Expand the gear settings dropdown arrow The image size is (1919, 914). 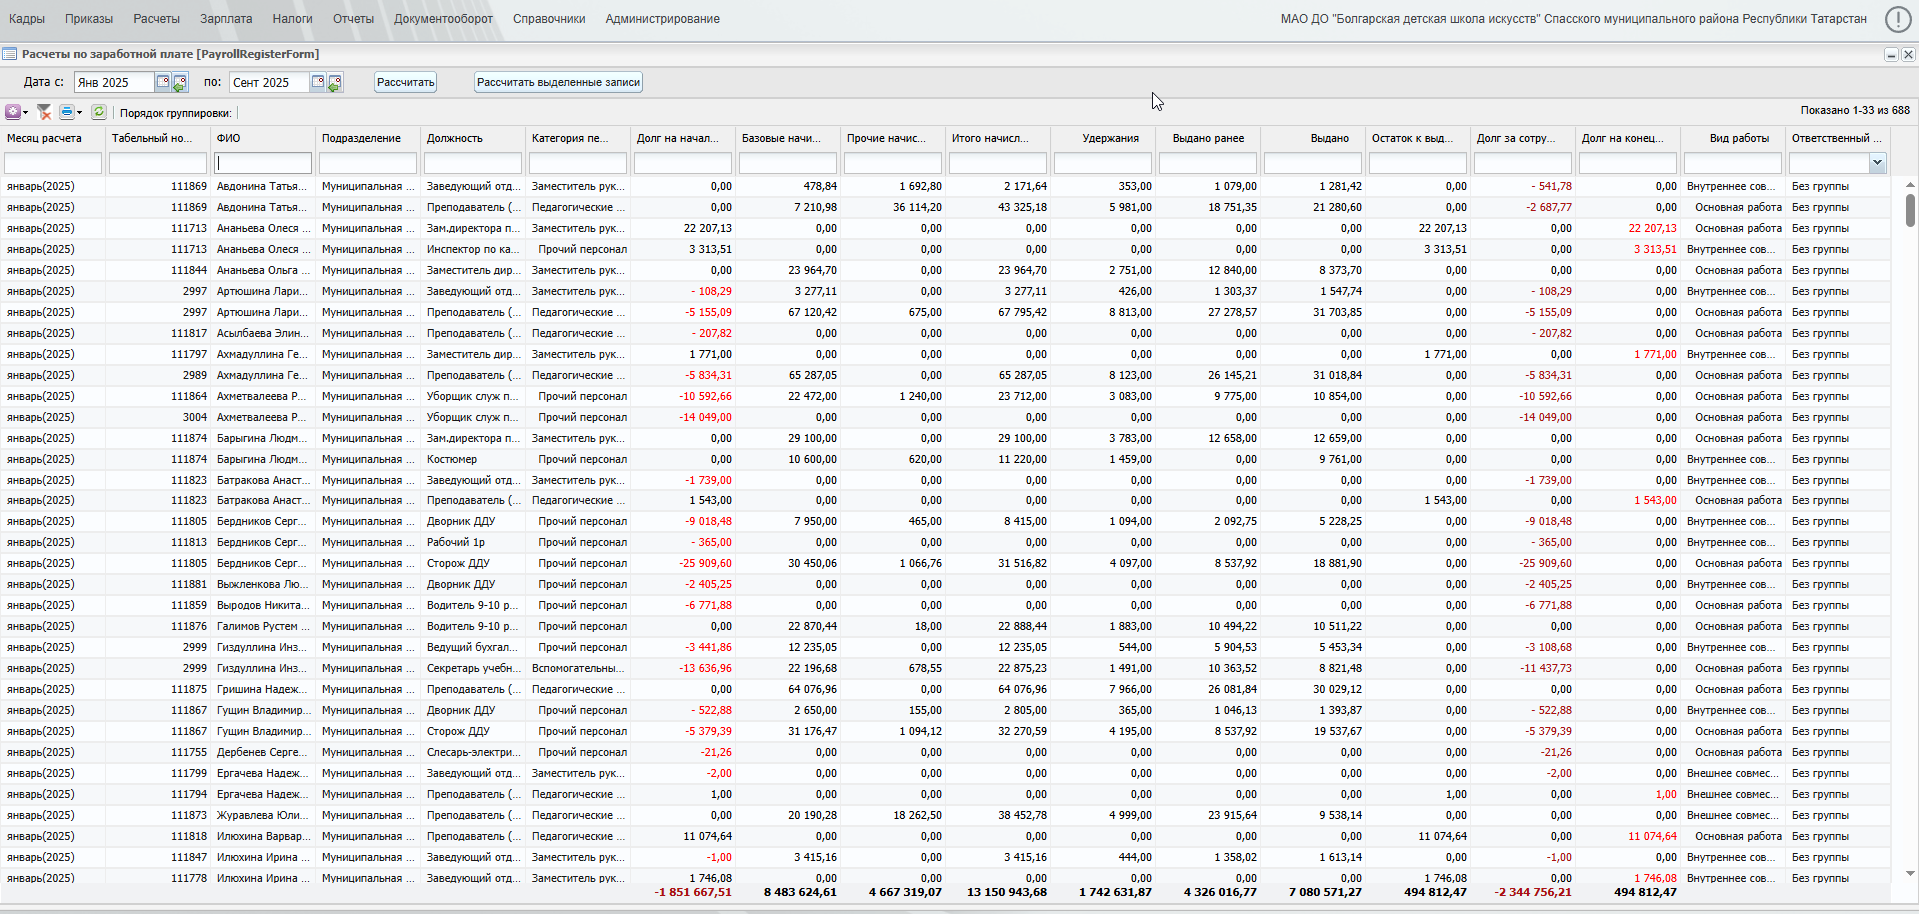[x=26, y=113]
